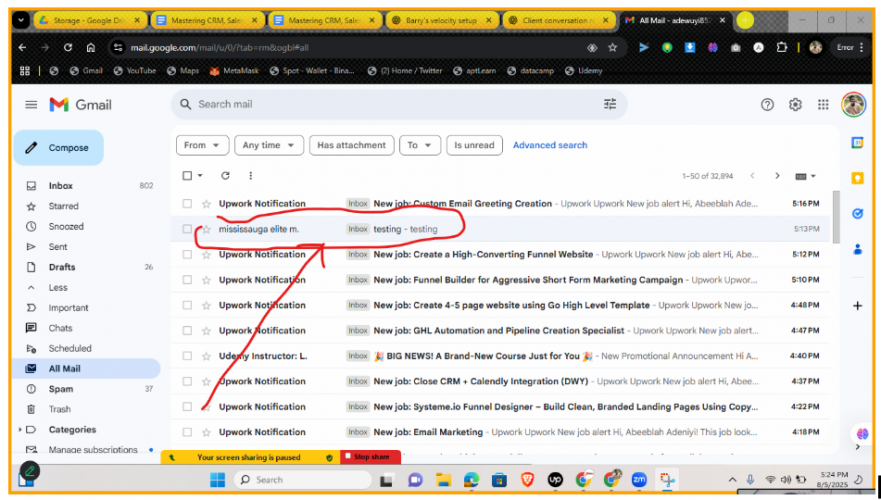This screenshot has height=500, width=881.
Task: Tick checkbox for High-Converting Funnel Website email
Action: (187, 254)
